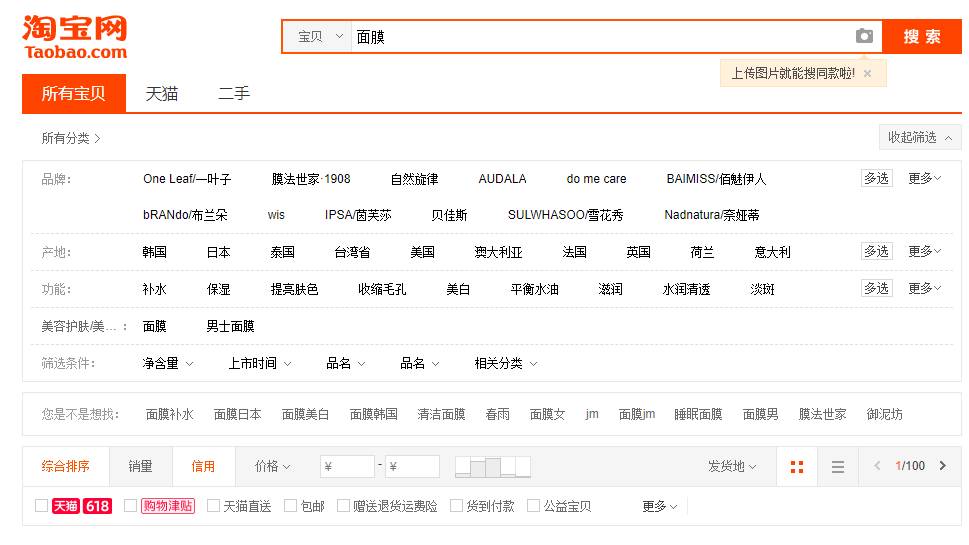Filter by brand AUDALA
The width and height of the screenshot is (969, 545).
click(x=502, y=179)
